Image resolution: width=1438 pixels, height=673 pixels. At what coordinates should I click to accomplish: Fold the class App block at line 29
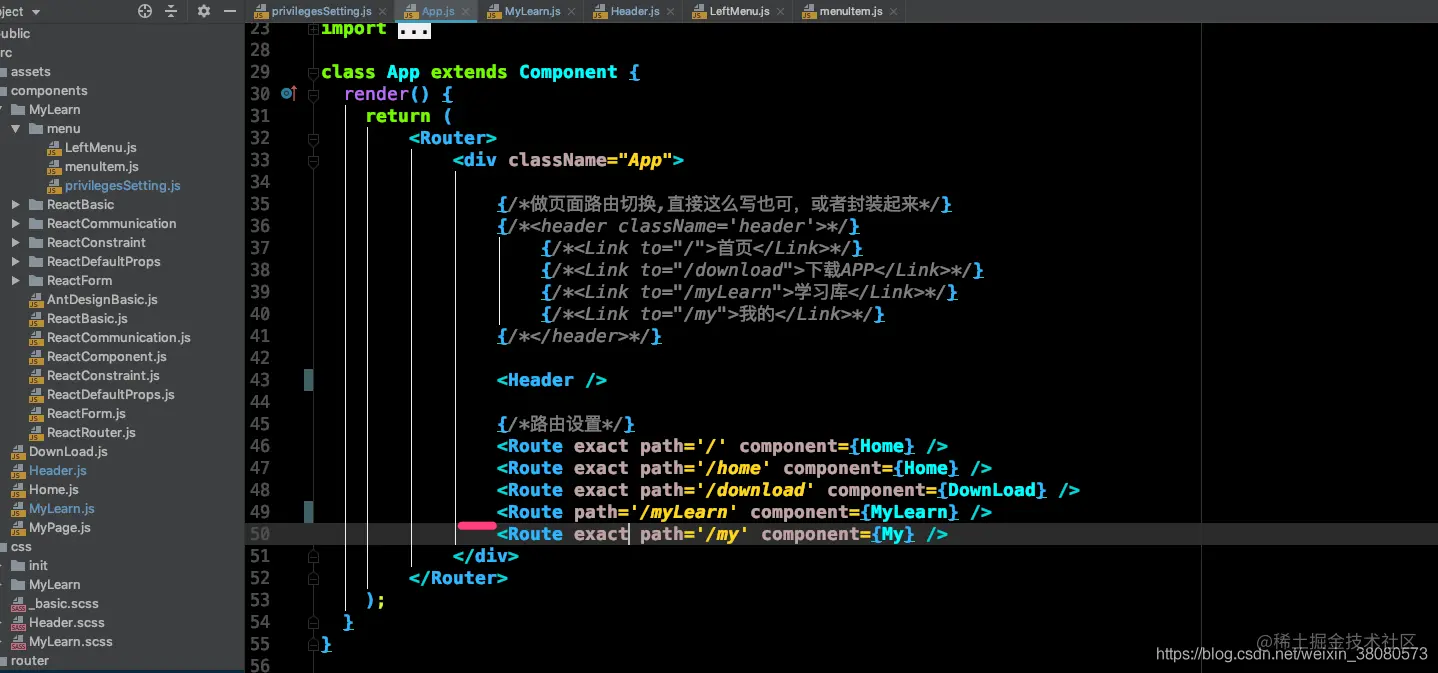(314, 72)
